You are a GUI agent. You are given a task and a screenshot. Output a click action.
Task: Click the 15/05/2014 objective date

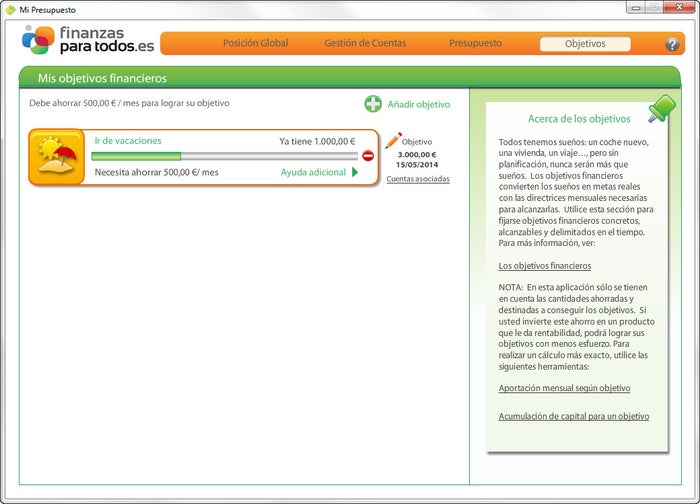417,165
